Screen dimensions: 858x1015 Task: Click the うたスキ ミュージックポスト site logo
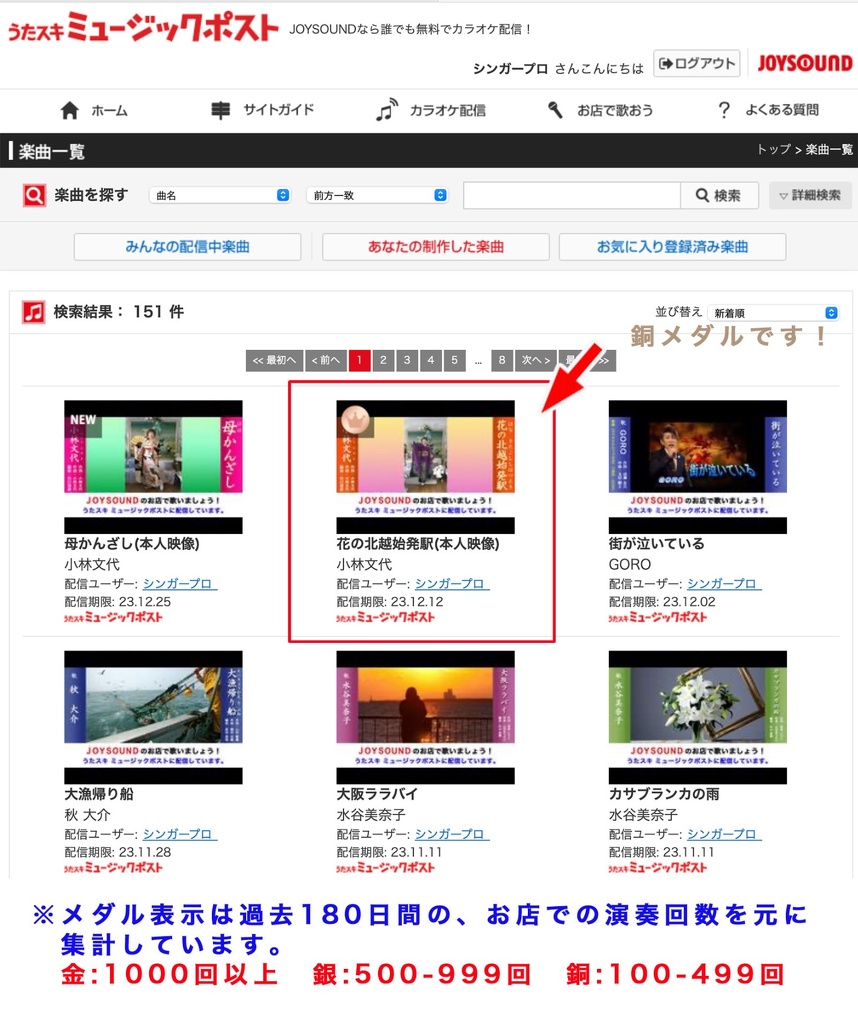point(143,29)
